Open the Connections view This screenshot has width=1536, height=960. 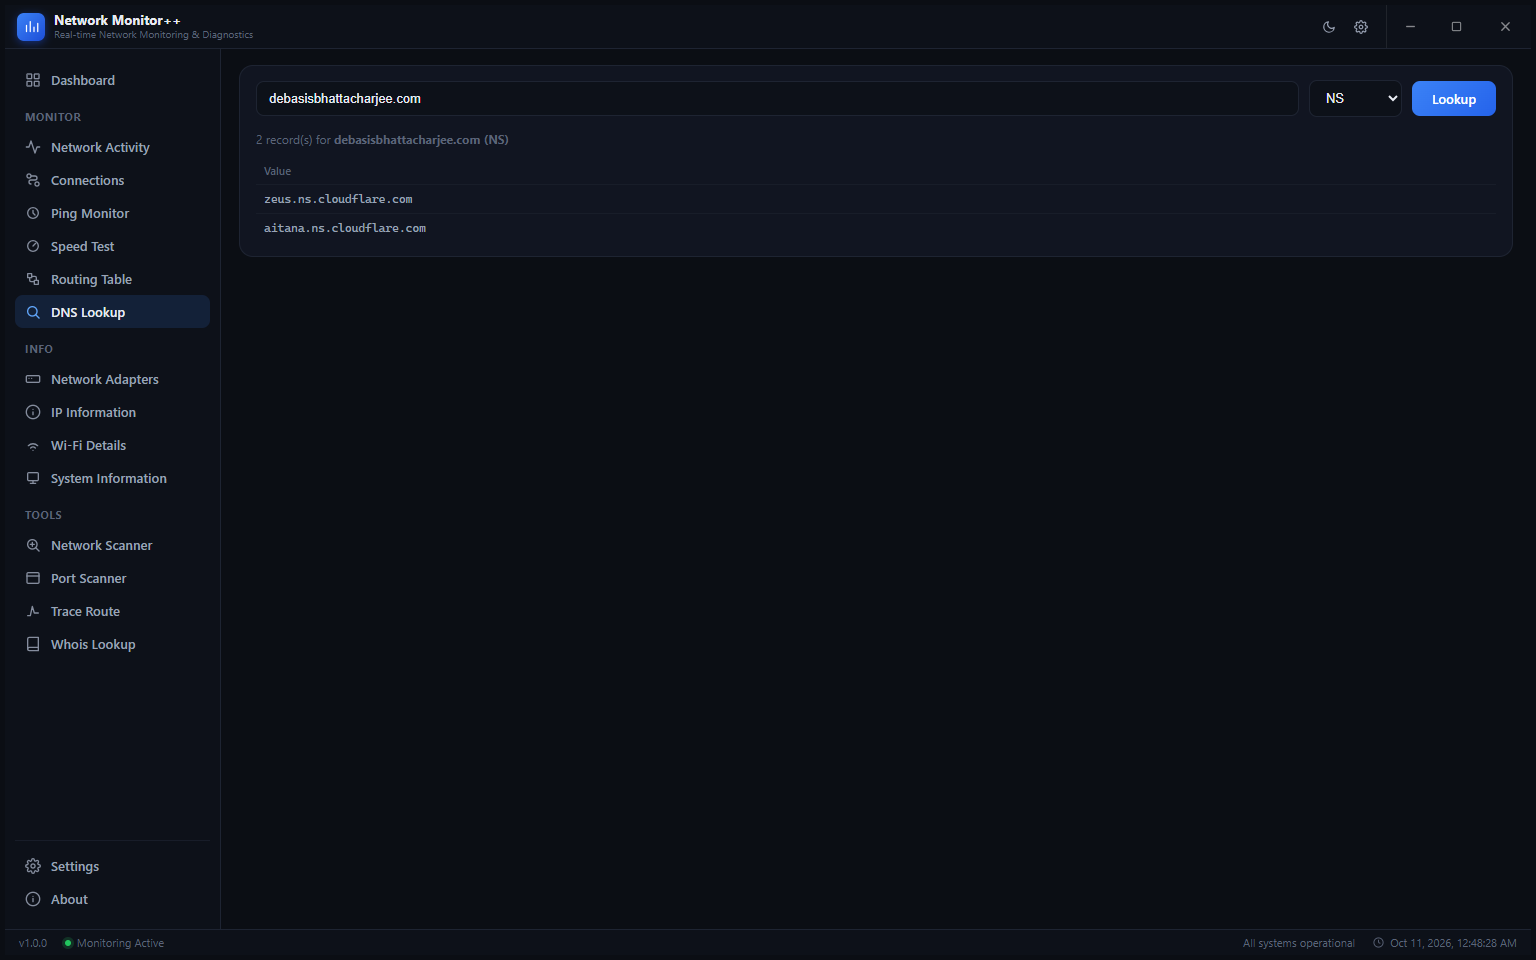click(112, 180)
